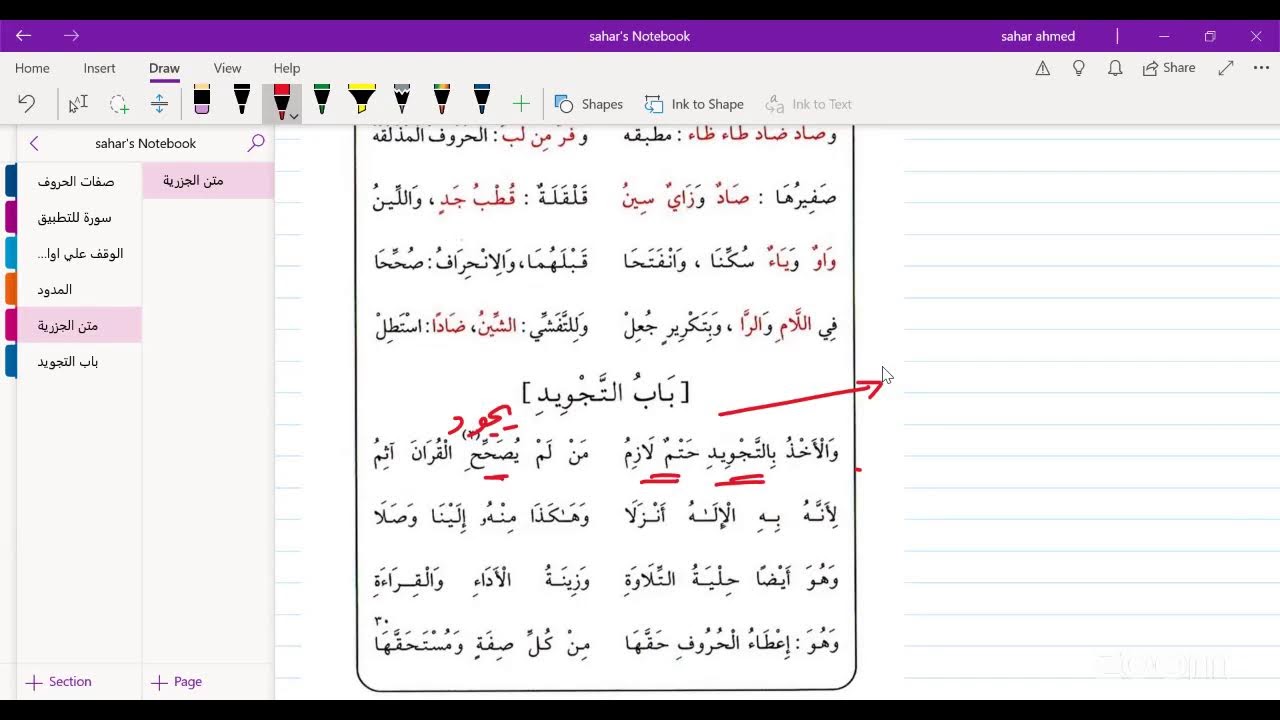Pick the black pen

pos(242,100)
